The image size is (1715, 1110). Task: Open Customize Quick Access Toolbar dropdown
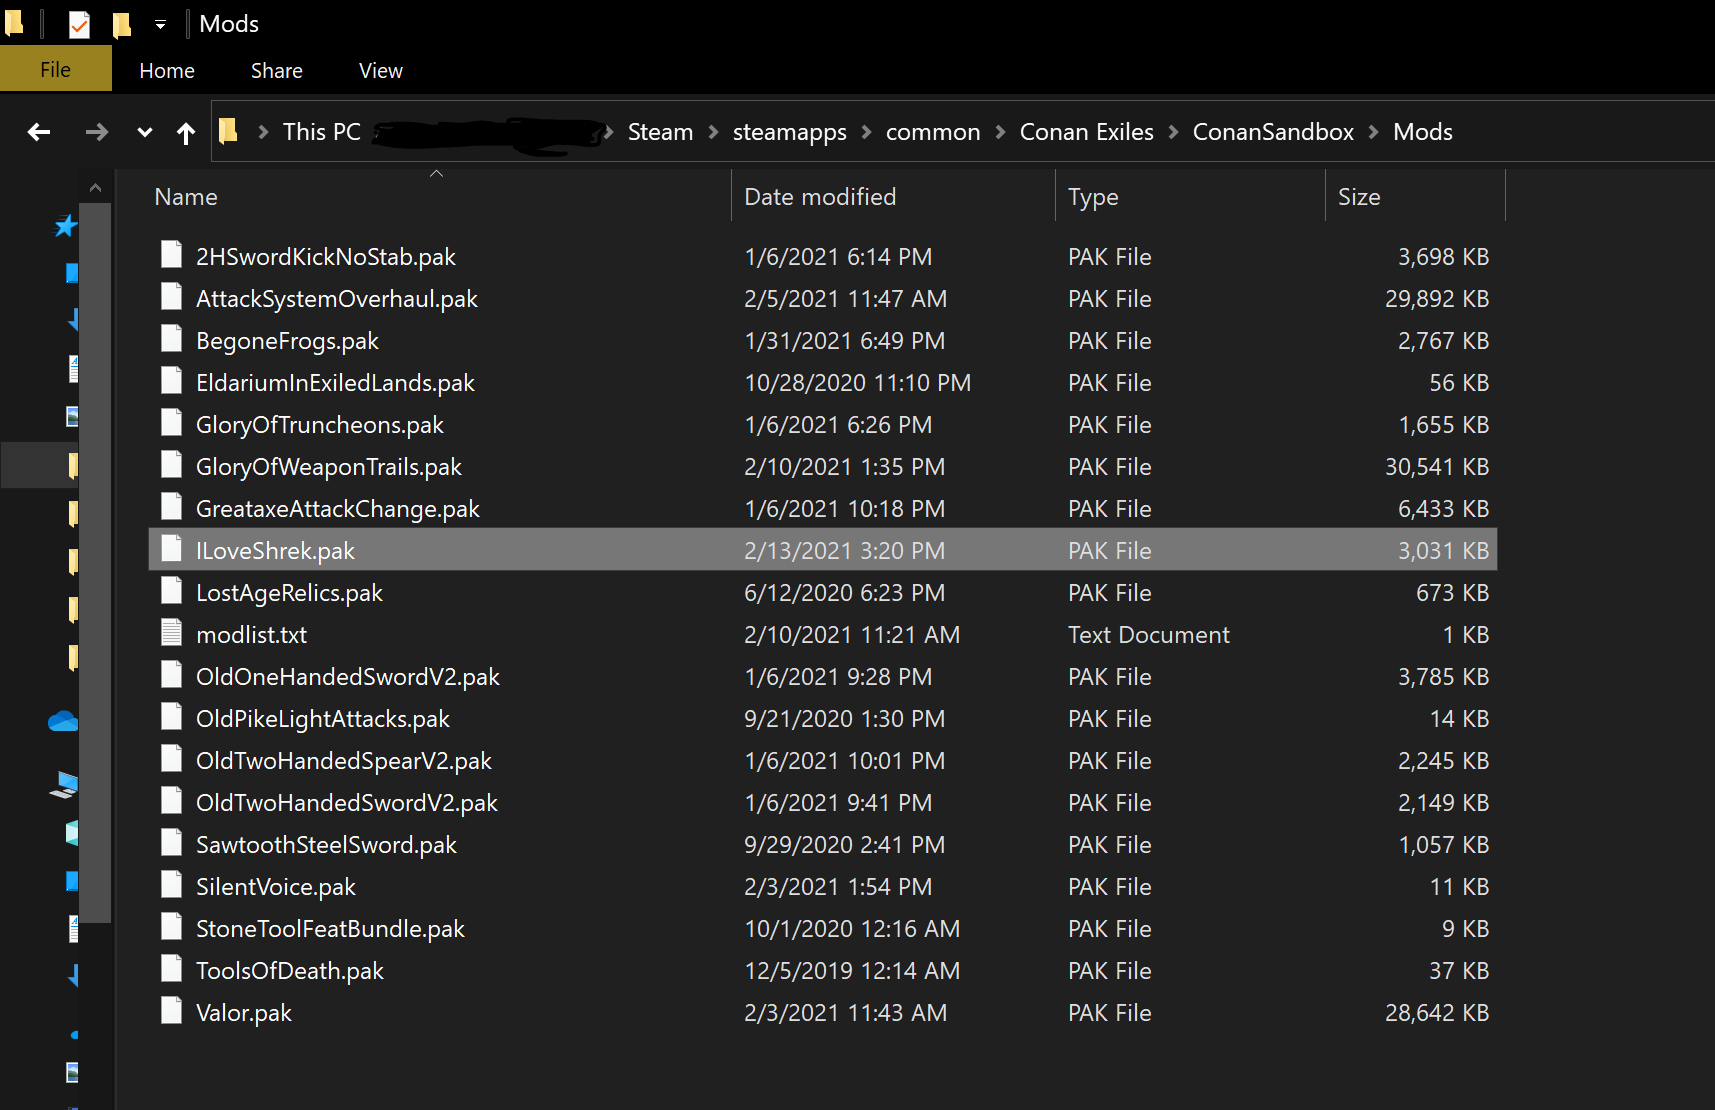tap(160, 24)
